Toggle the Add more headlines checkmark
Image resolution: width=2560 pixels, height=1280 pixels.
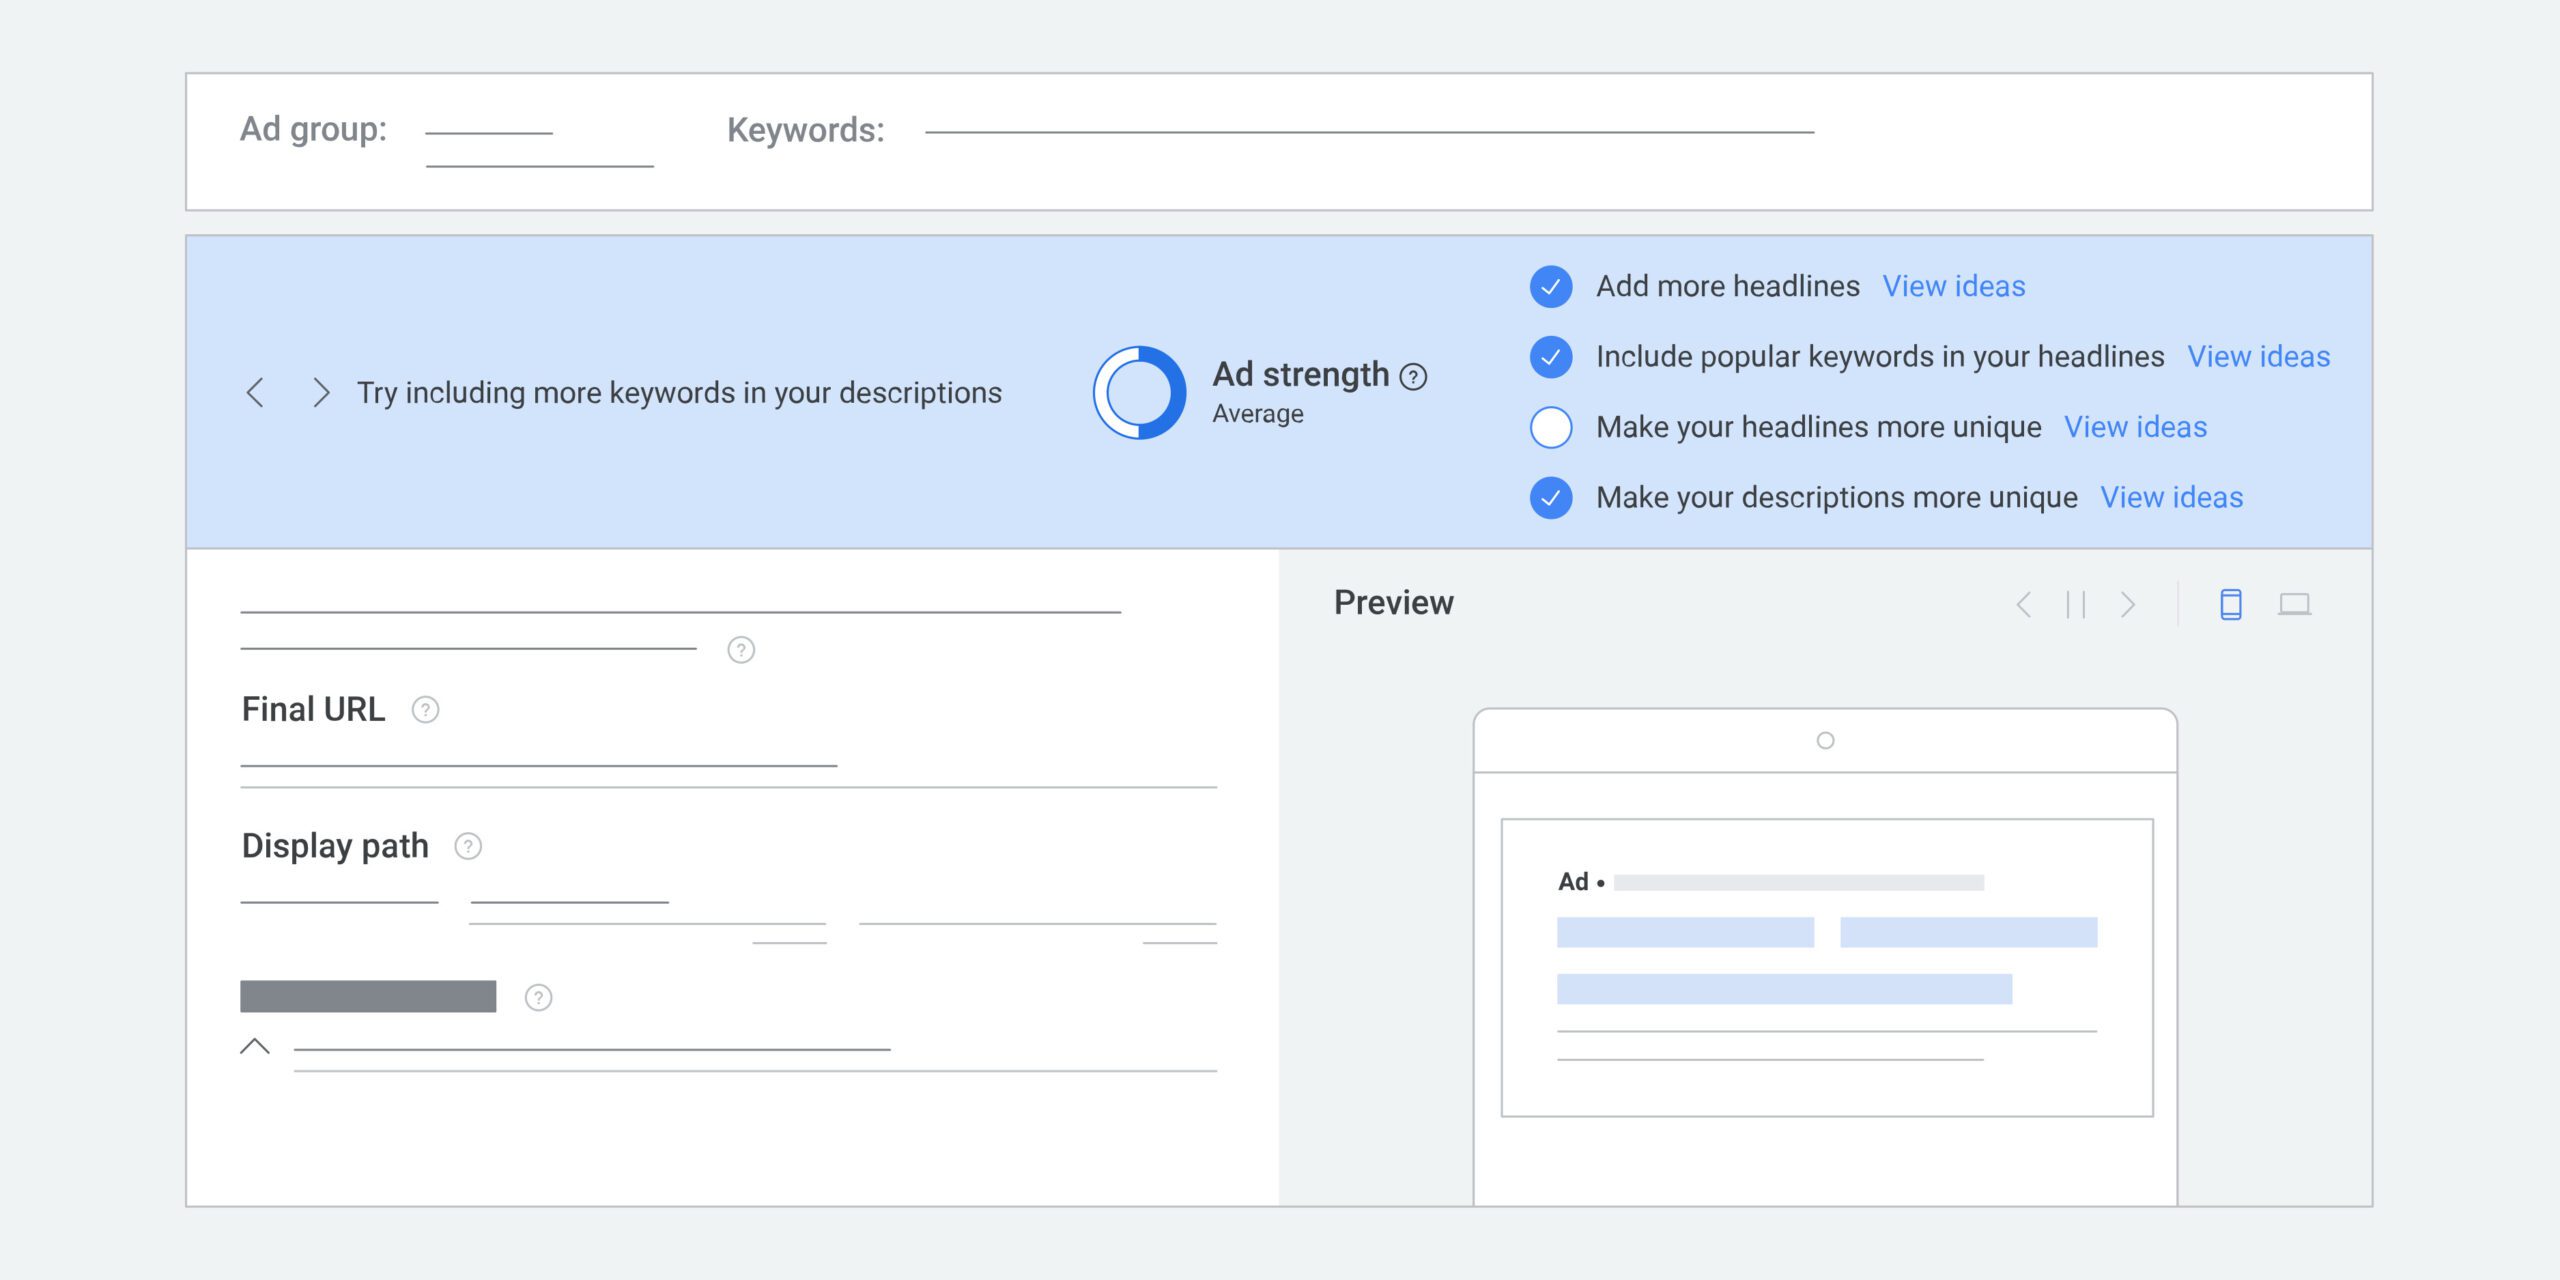click(x=1551, y=287)
